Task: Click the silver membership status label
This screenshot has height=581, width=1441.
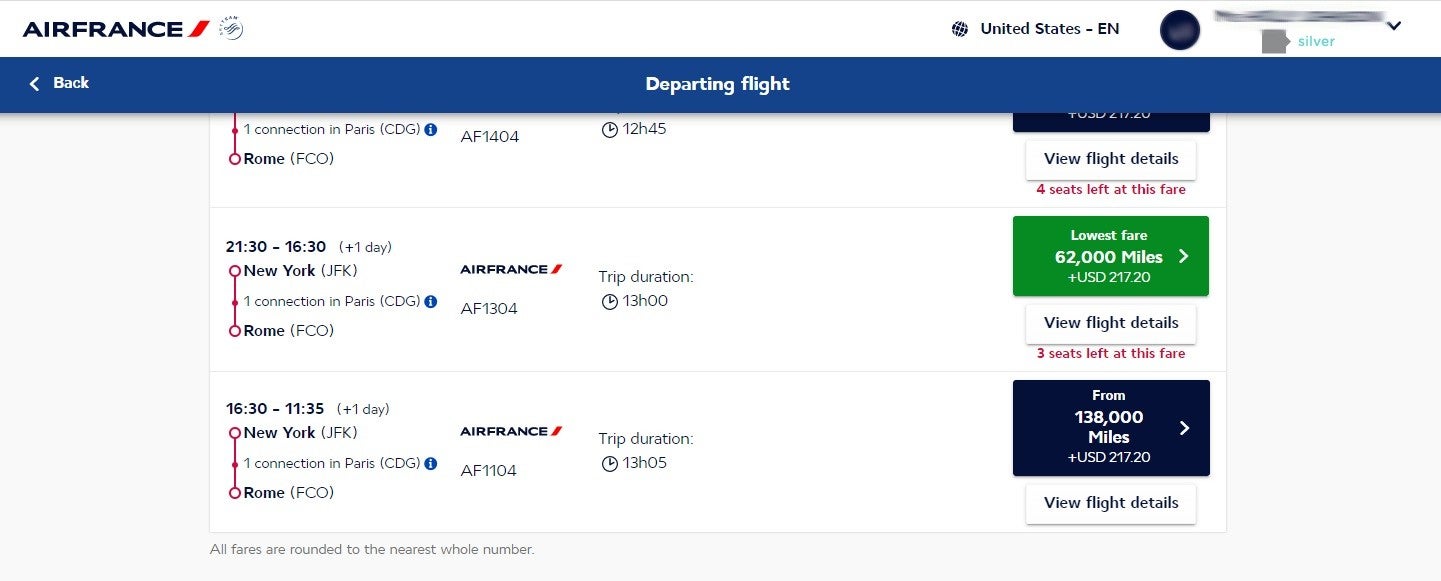Action: point(1316,41)
